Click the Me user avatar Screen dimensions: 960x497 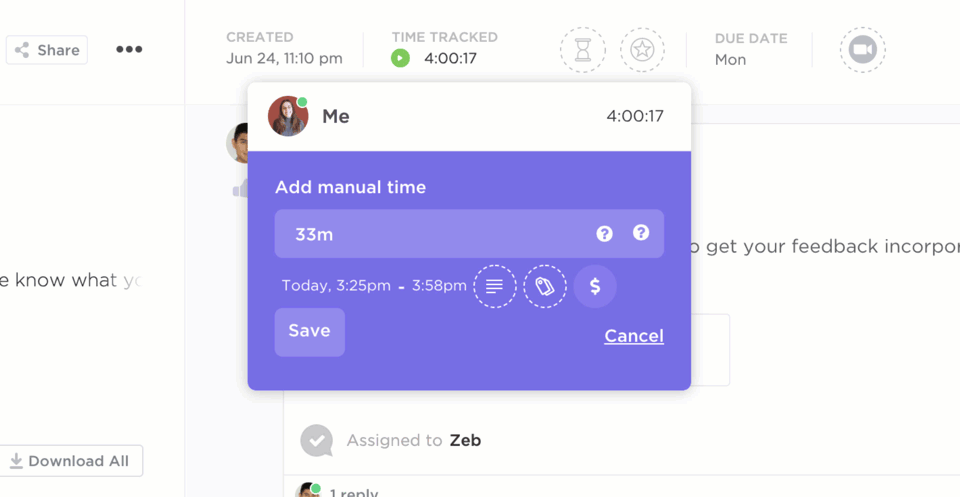[x=288, y=117]
